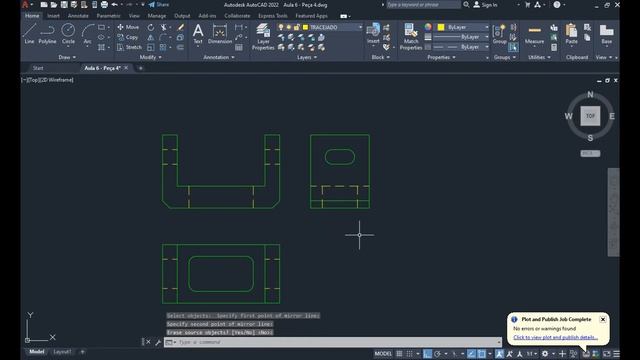
Task: Click the MODEL space button in status bar
Action: 383,354
